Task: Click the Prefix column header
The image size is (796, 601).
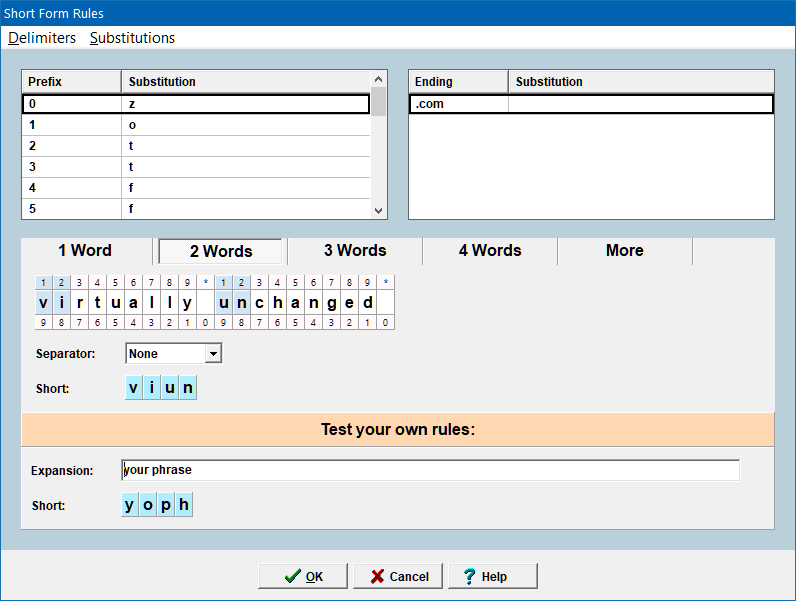Action: tap(70, 81)
